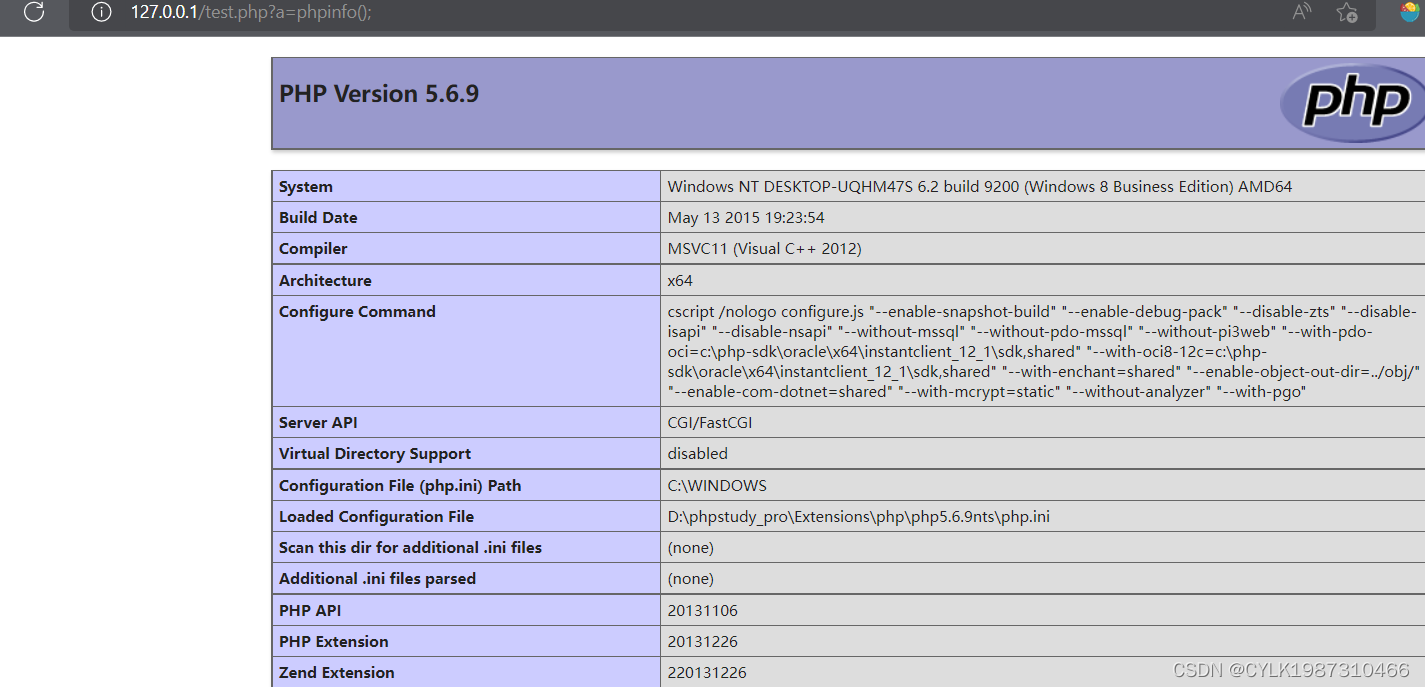The image size is (1425, 687).
Task: Click '(none)' next to Additional .ini files parsed
Action: 690,579
